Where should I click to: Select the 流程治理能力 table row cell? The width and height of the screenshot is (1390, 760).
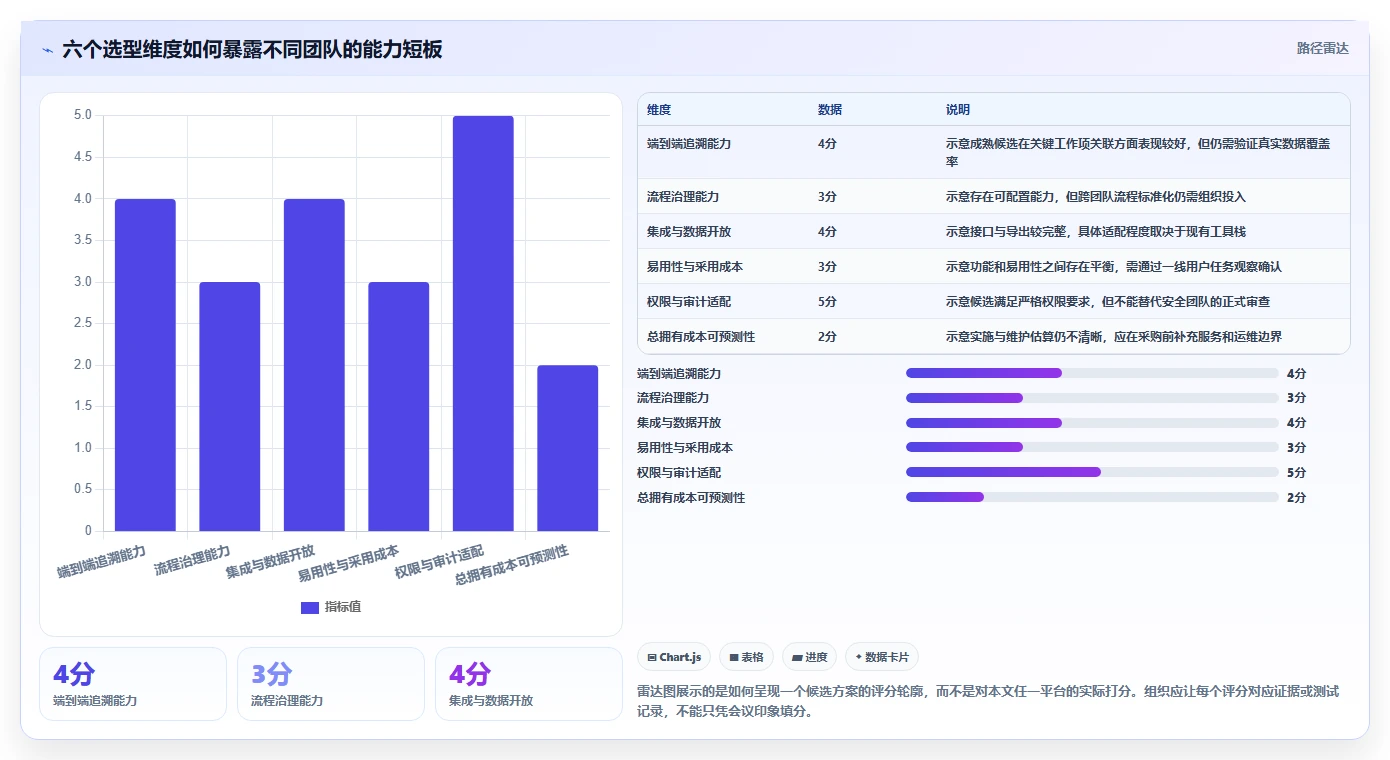point(683,197)
